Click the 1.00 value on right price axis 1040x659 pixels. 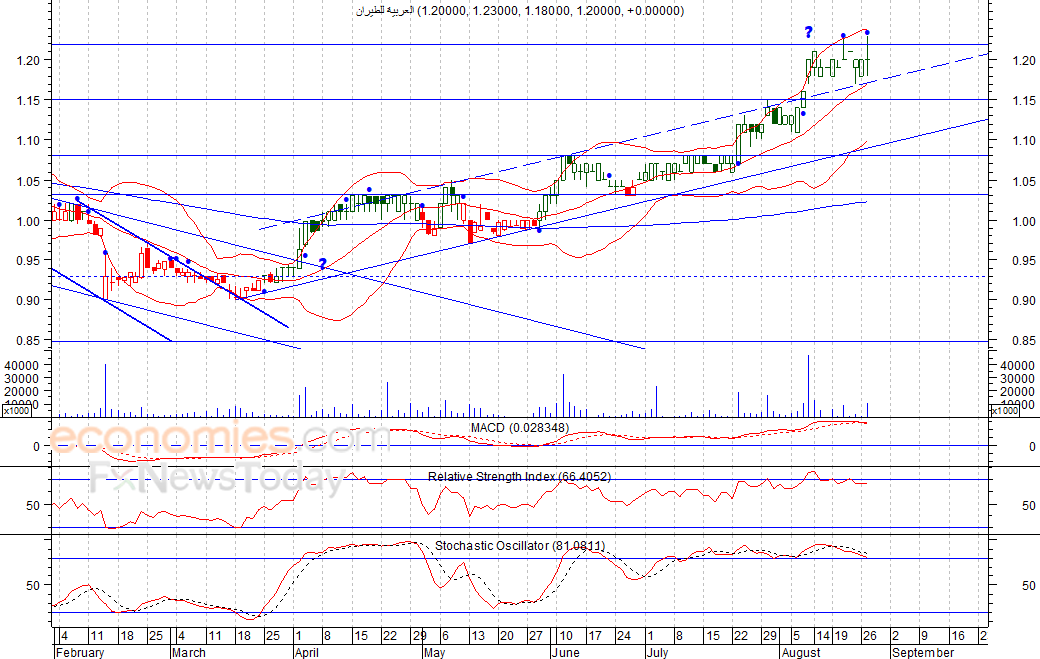[1024, 221]
